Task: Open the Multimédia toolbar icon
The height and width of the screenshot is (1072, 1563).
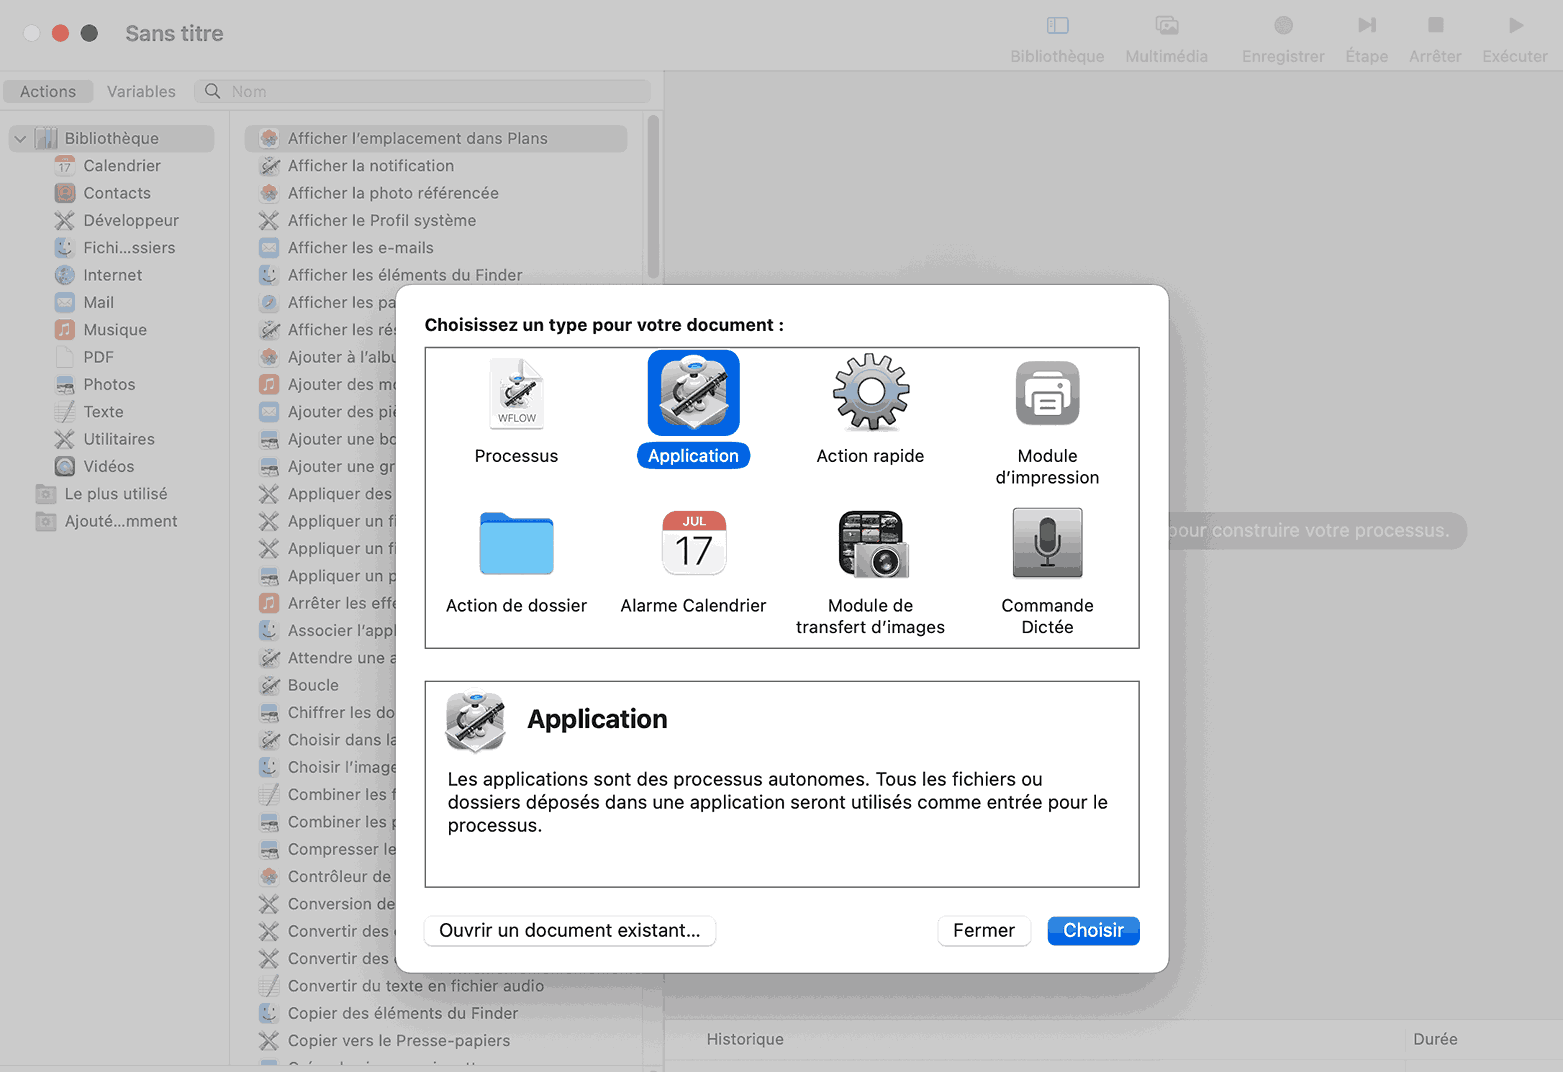Action: point(1166,26)
